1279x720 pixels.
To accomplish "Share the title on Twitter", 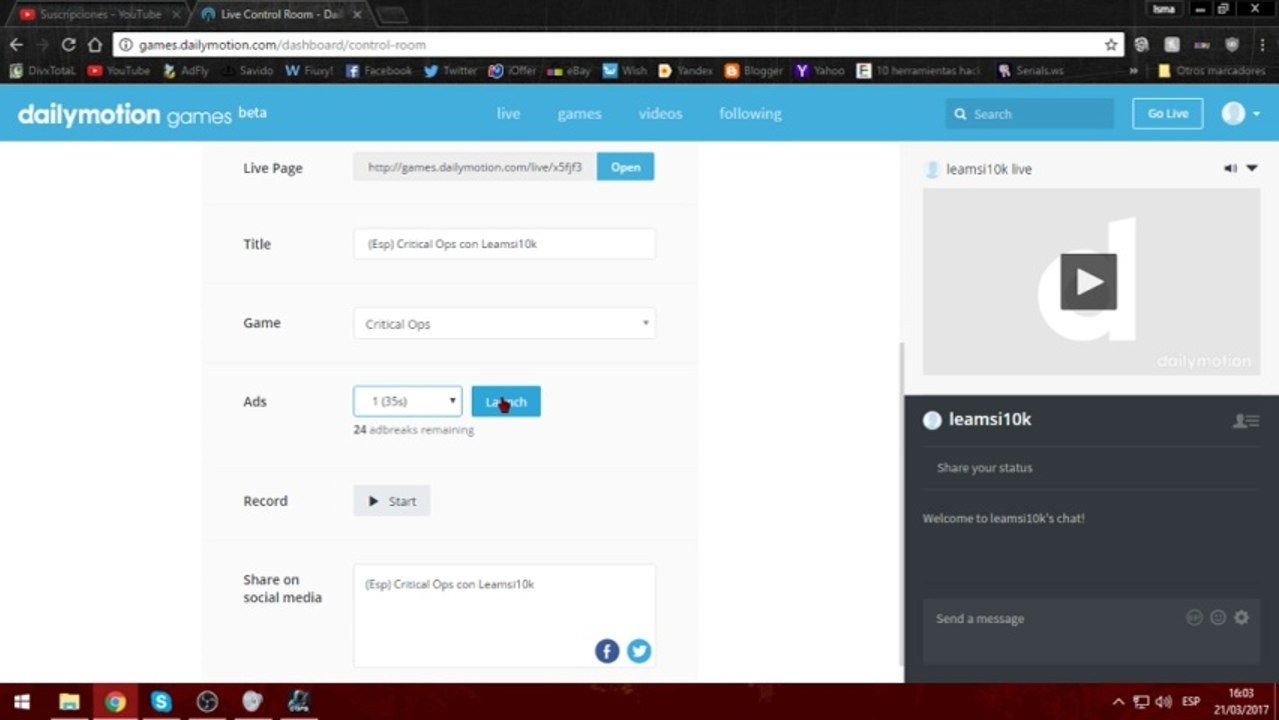I will [x=639, y=651].
